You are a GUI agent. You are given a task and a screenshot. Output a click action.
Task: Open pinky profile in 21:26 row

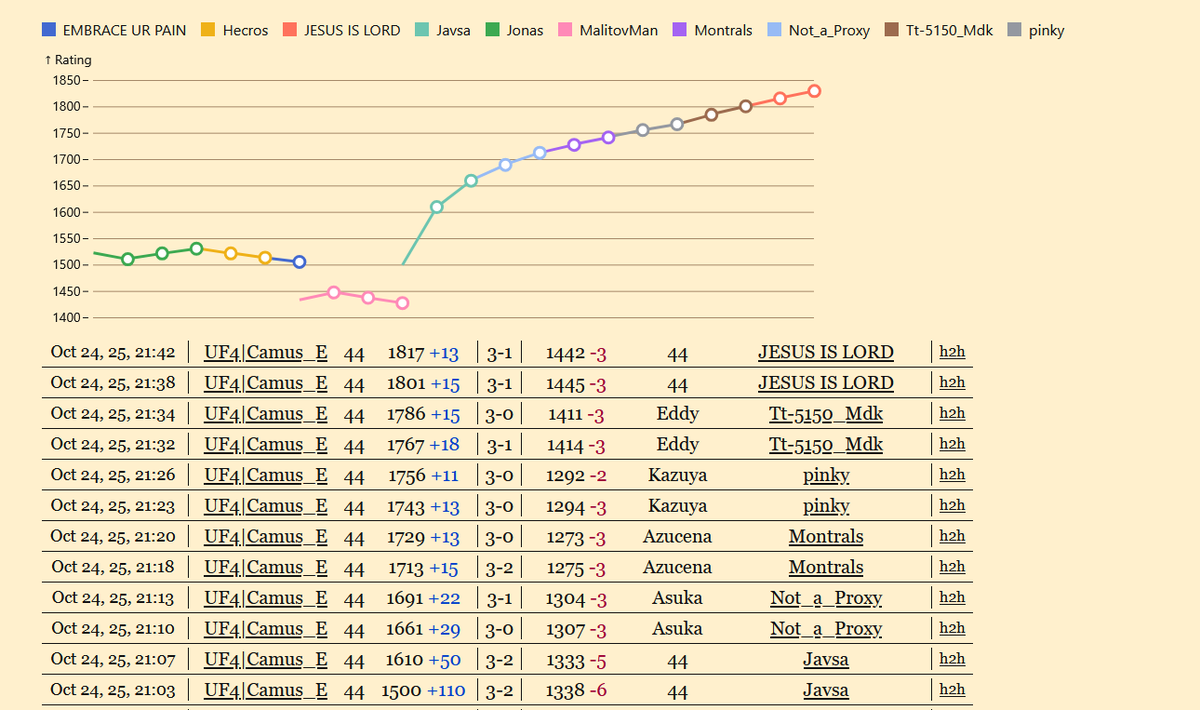pyautogui.click(x=826, y=475)
